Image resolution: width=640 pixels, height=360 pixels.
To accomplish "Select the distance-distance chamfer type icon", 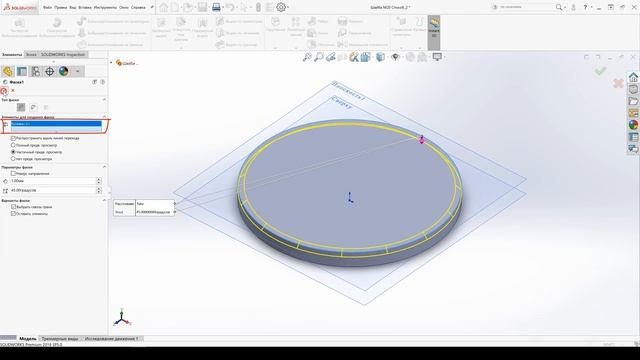I will pyautogui.click(x=33, y=107).
